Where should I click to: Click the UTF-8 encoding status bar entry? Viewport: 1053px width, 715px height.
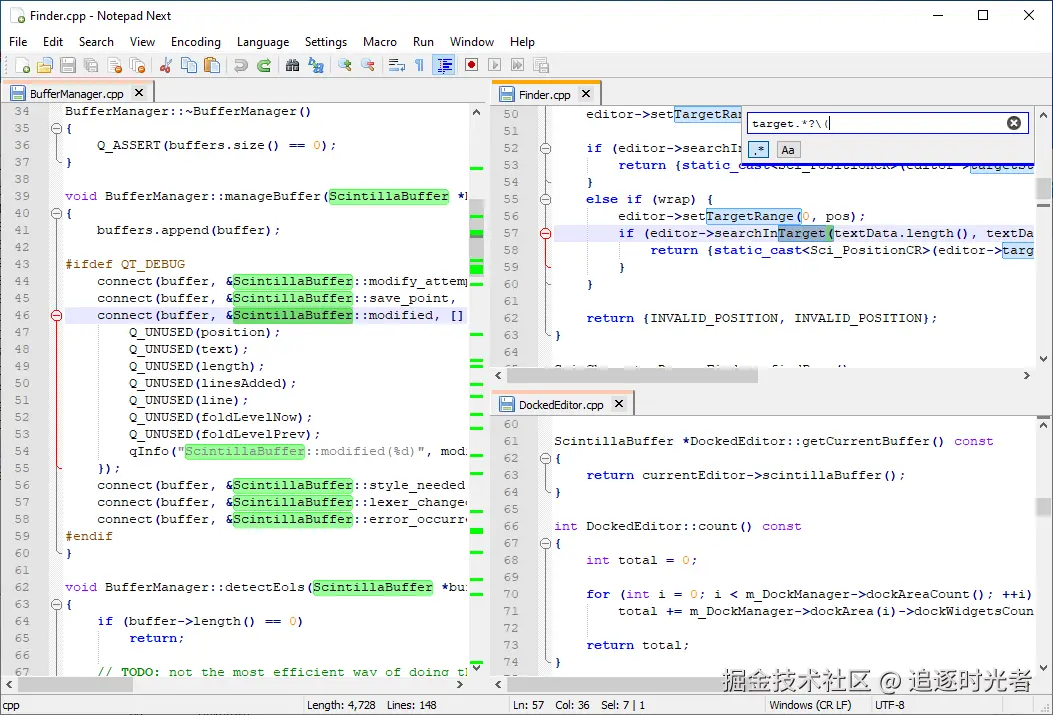[889, 705]
